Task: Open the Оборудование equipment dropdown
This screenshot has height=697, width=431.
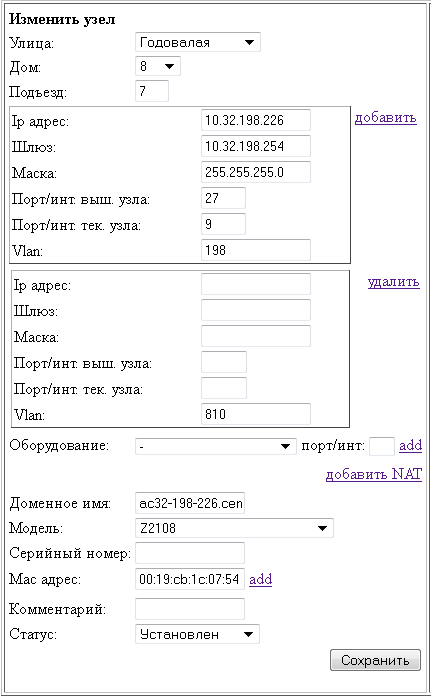Action: point(216,446)
